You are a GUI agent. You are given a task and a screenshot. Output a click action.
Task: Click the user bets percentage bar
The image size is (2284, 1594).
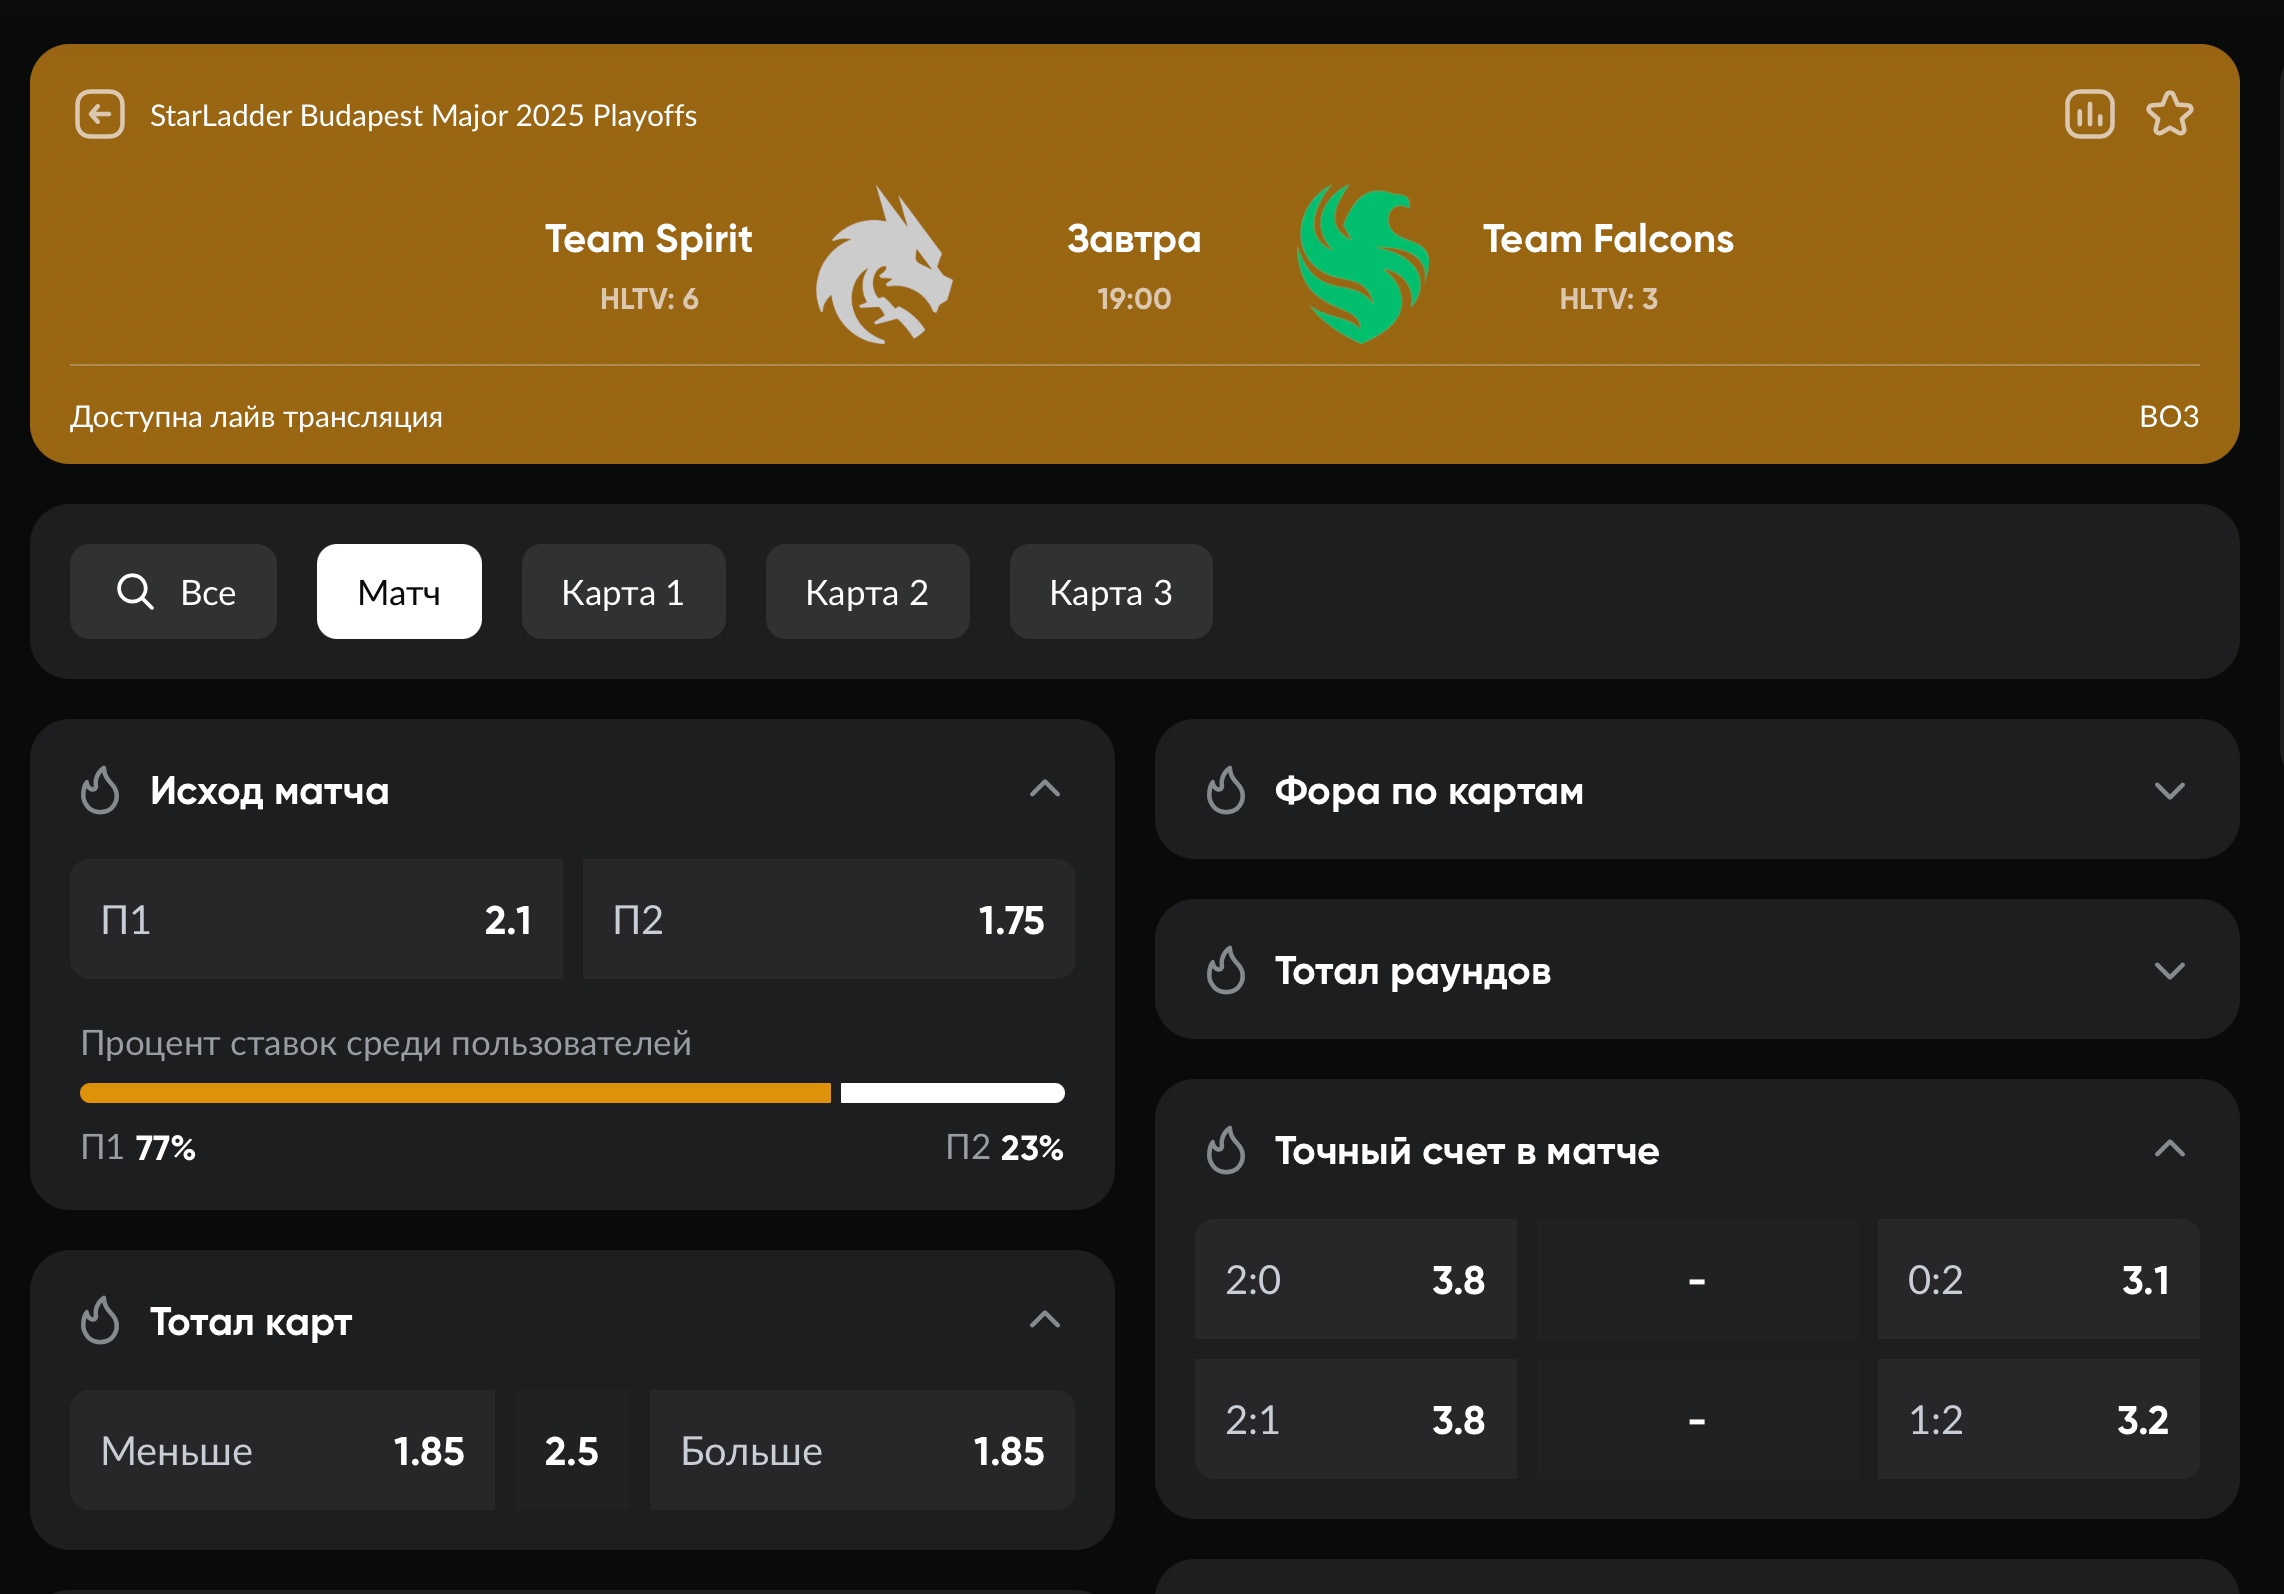(x=571, y=1093)
